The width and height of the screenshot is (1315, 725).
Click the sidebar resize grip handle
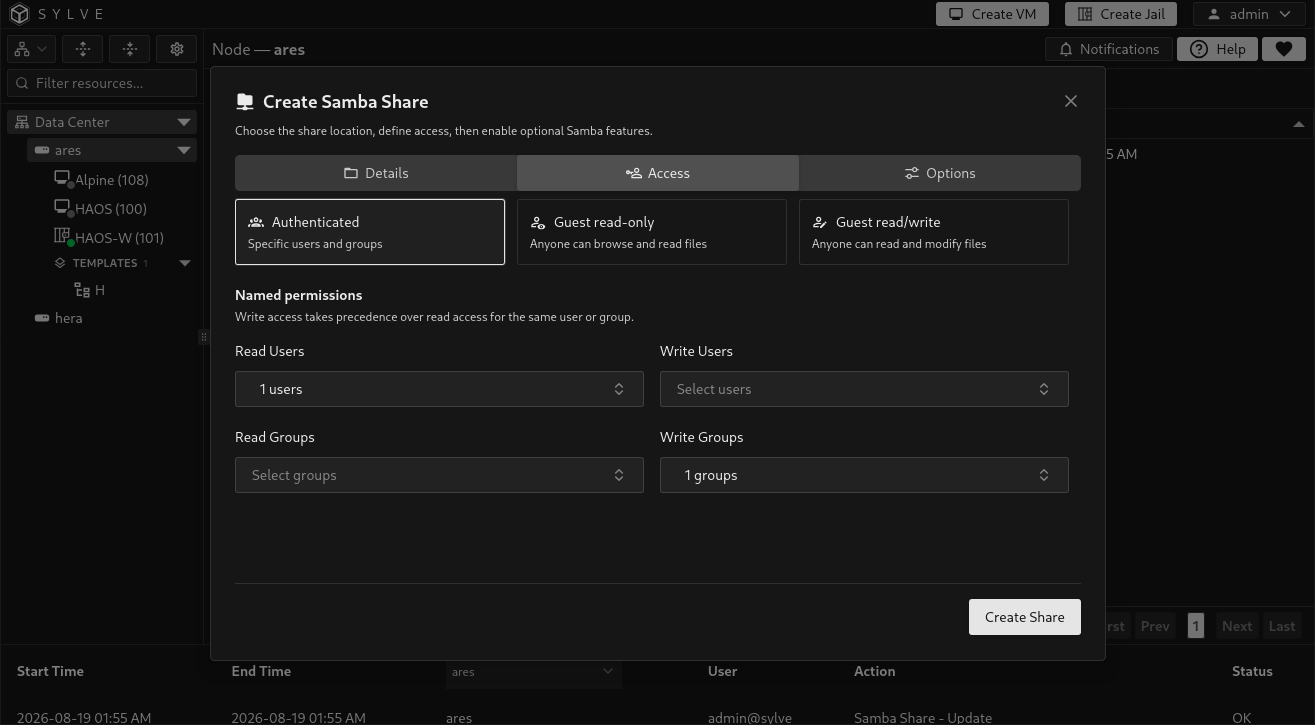pos(204,337)
